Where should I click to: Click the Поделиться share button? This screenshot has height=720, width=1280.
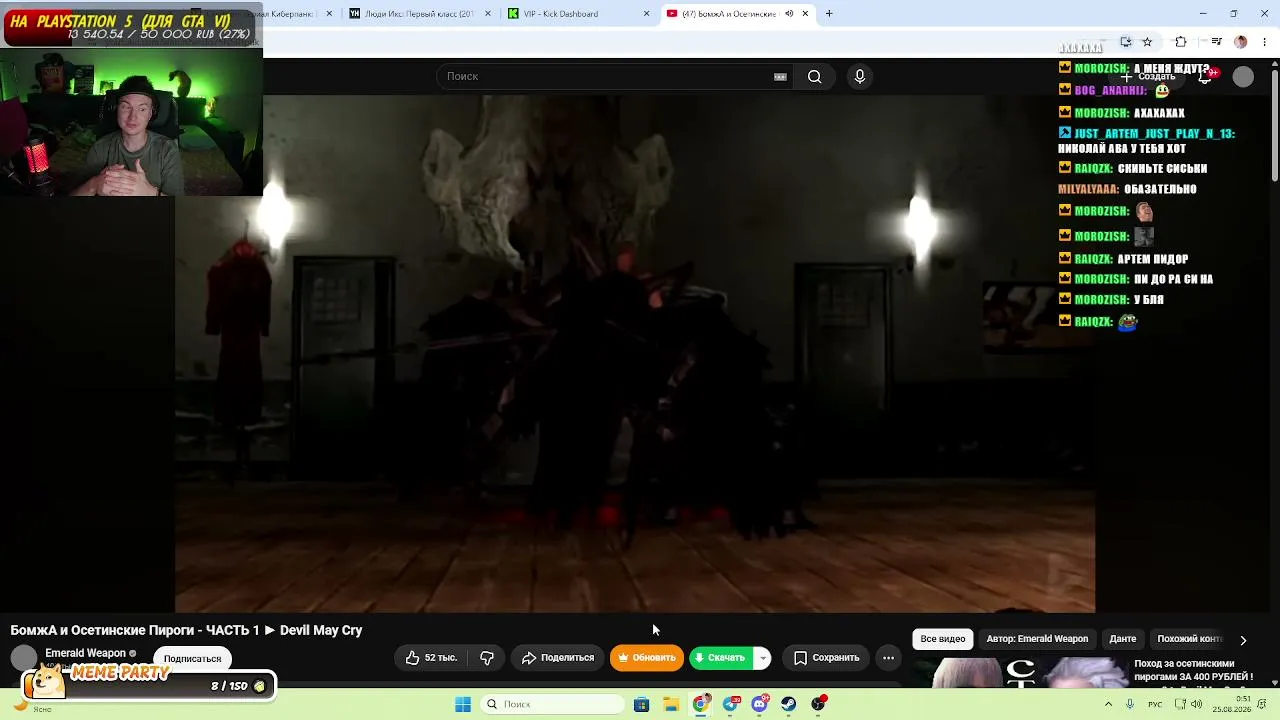coord(558,658)
